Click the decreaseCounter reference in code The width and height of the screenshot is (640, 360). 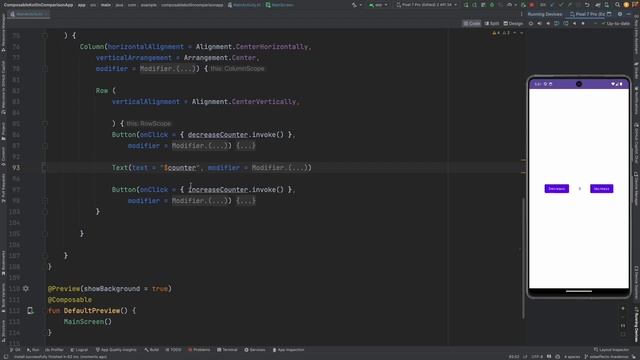pyautogui.click(x=218, y=135)
